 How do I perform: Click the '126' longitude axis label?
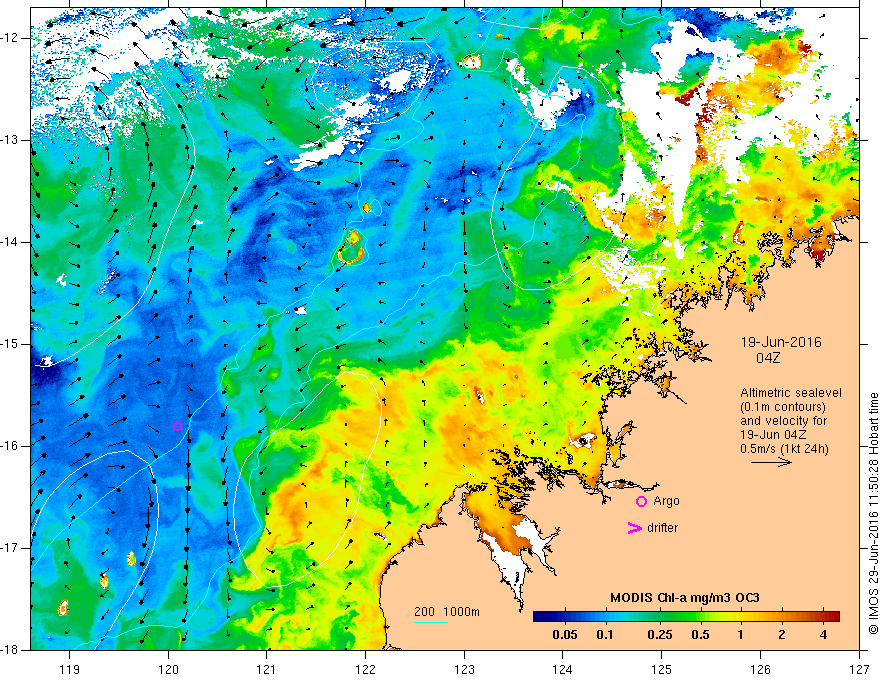click(760, 669)
